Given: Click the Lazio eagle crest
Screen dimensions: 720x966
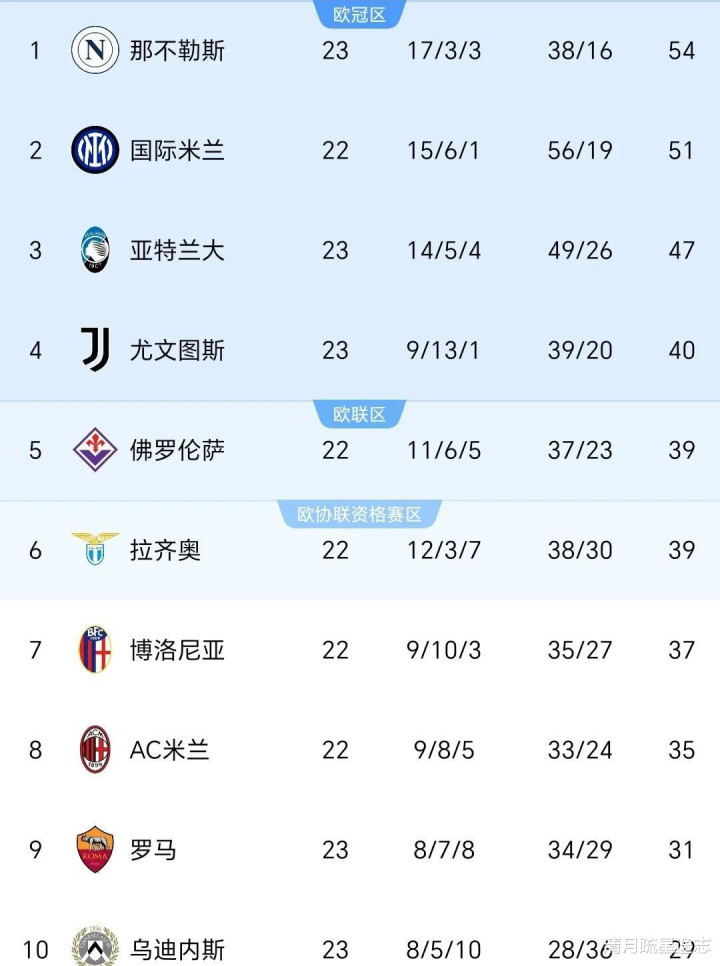Looking at the screenshot, I should pyautogui.click(x=95, y=549).
